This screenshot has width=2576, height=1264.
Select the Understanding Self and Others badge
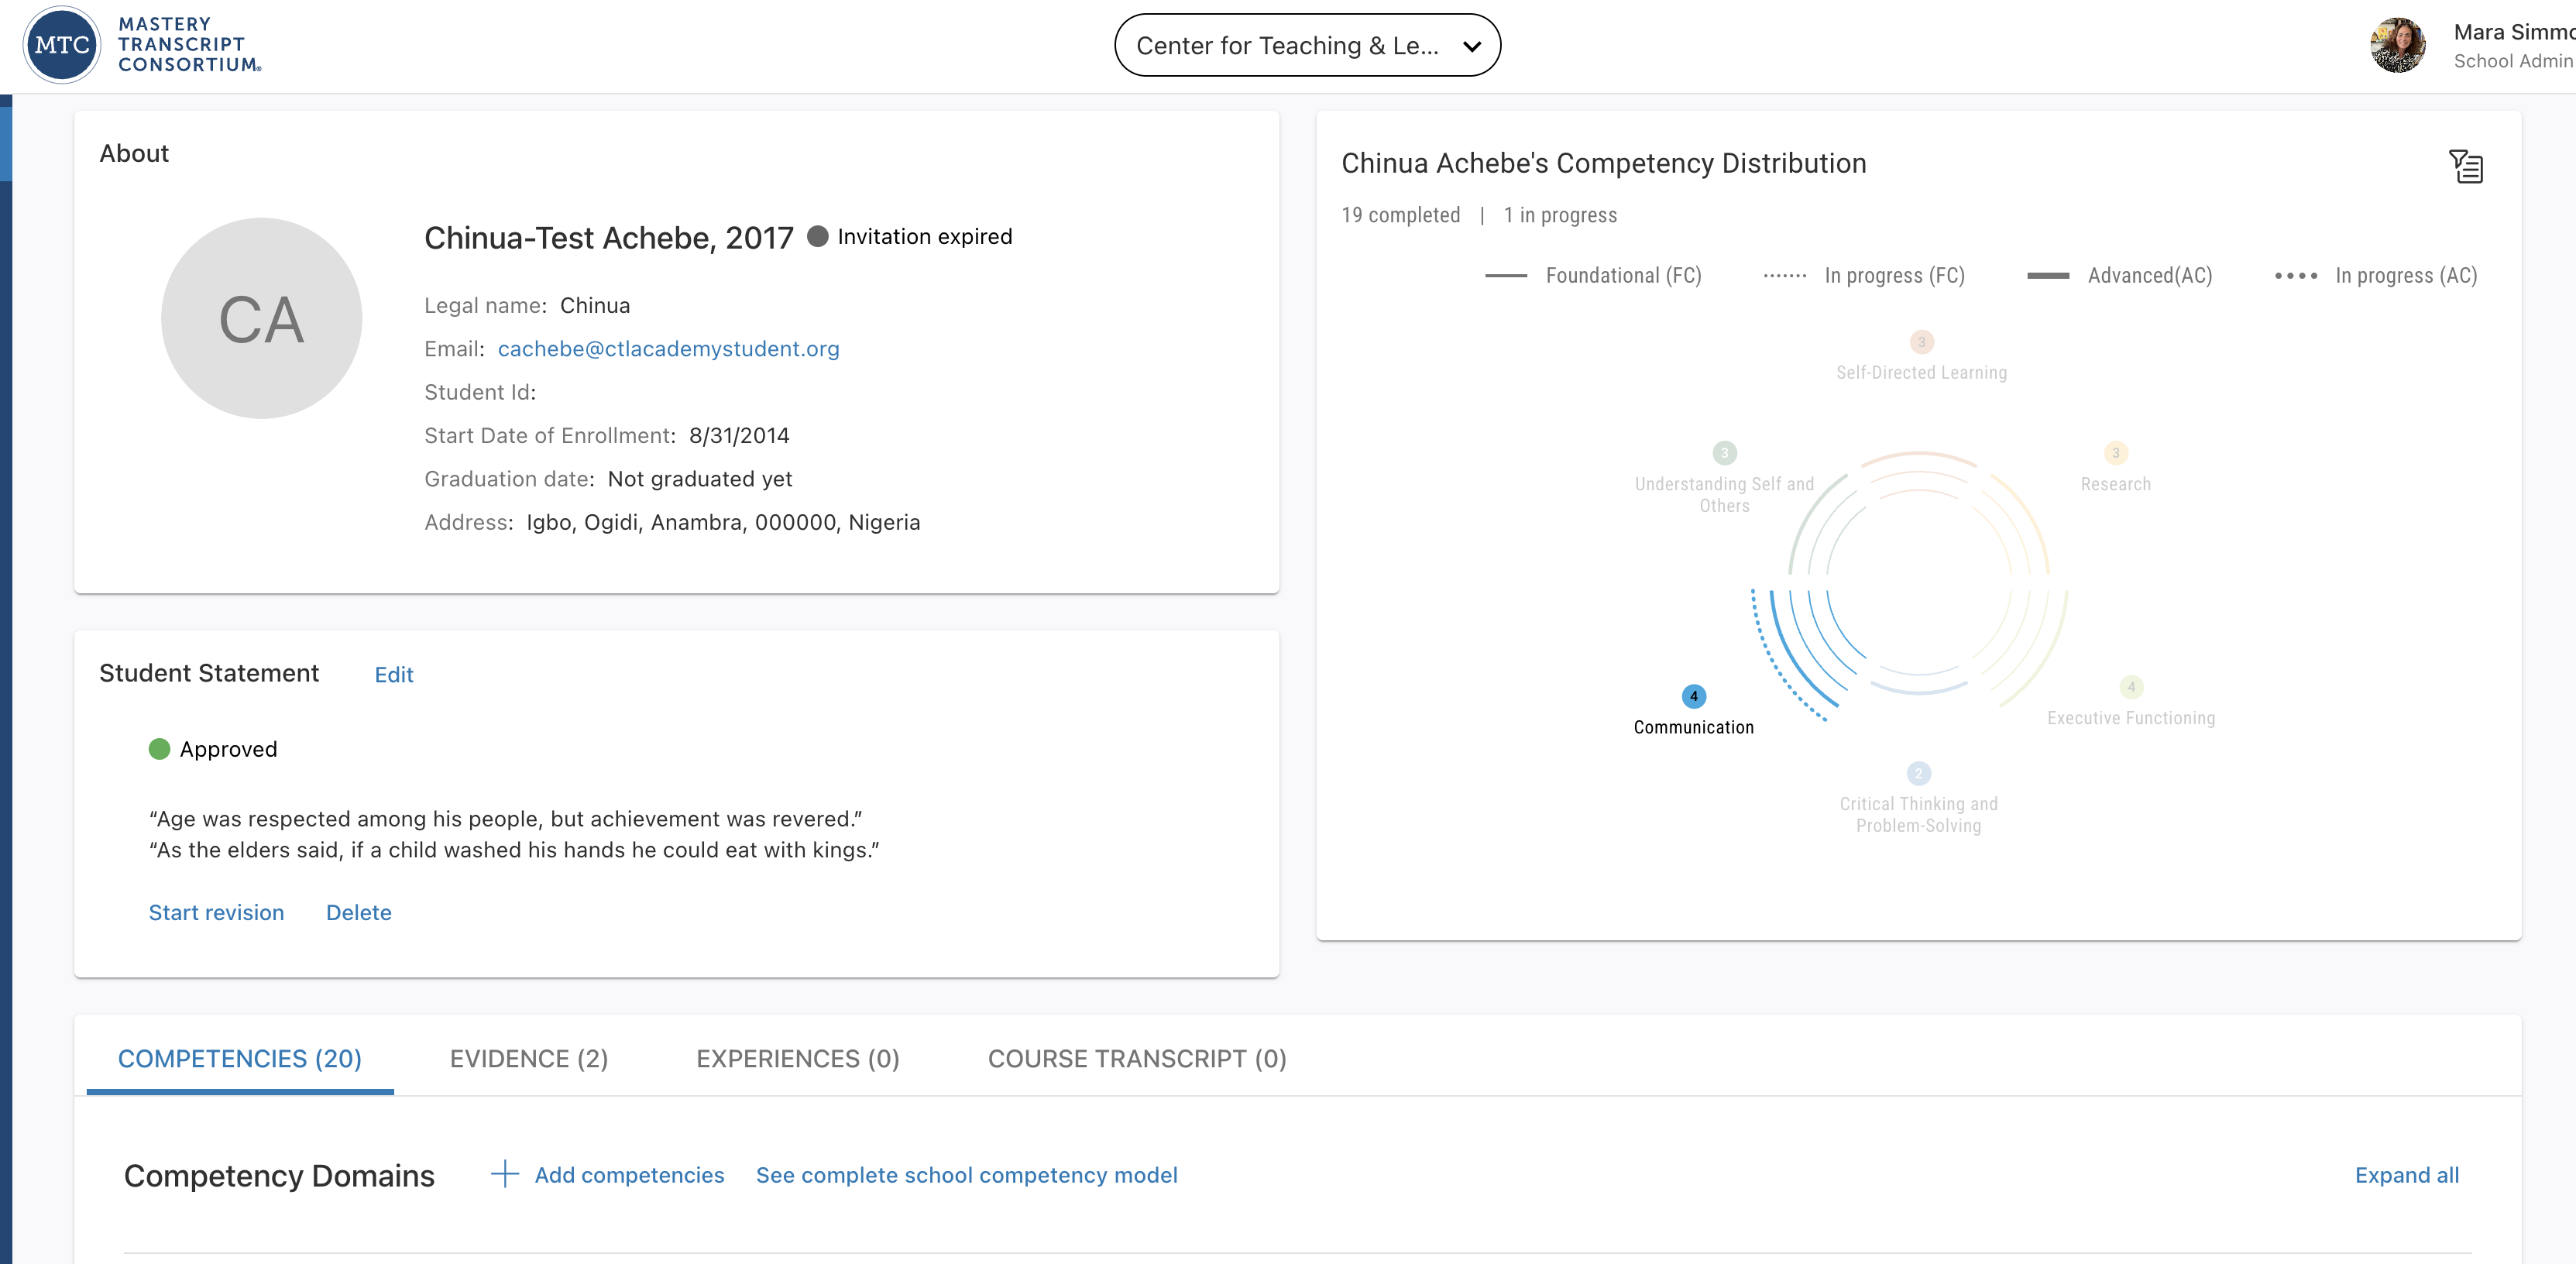point(1724,453)
